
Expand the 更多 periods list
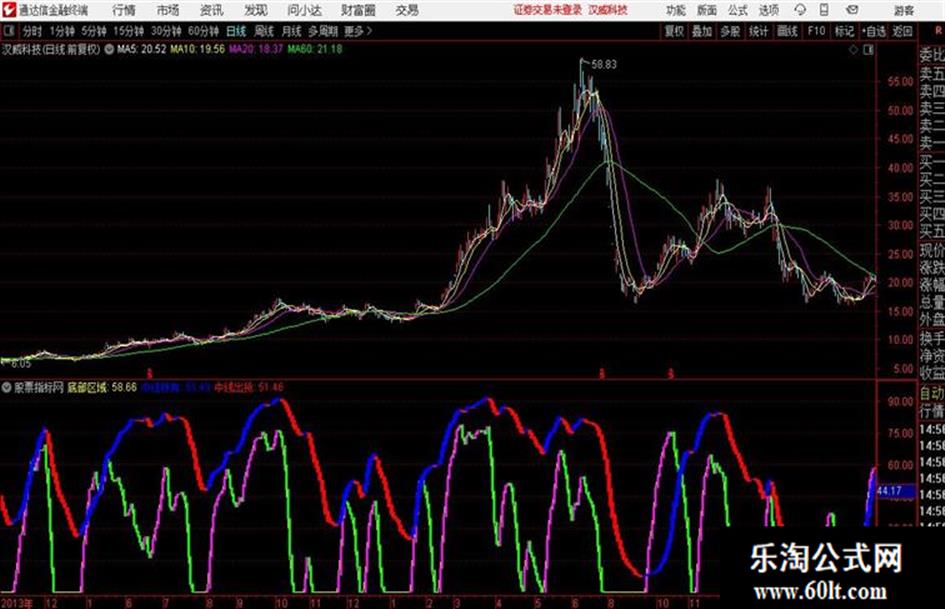point(359,31)
